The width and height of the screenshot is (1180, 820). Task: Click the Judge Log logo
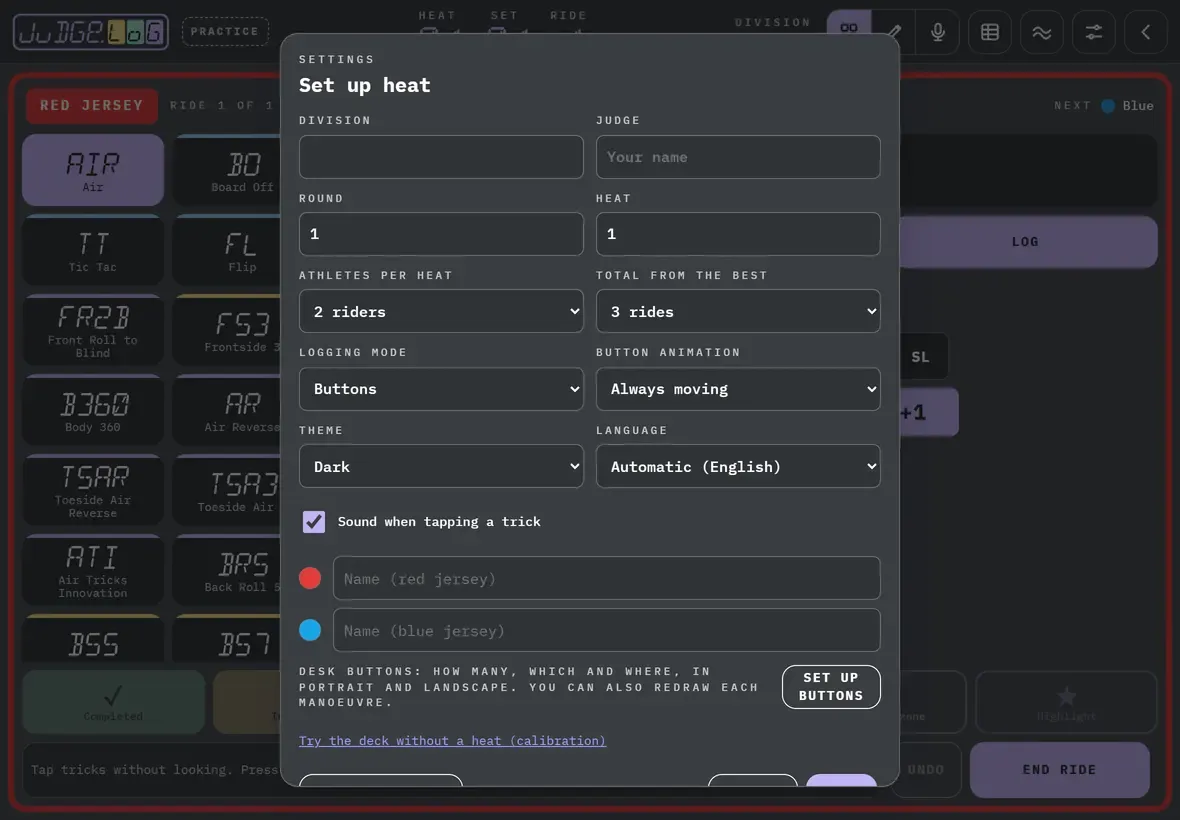(90, 32)
